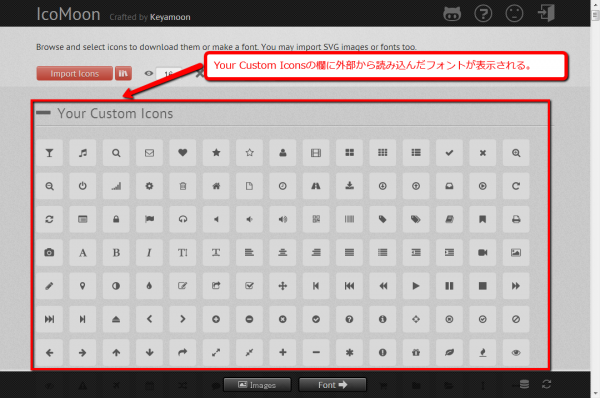Select the home house icon
600x398 pixels.
point(216,186)
